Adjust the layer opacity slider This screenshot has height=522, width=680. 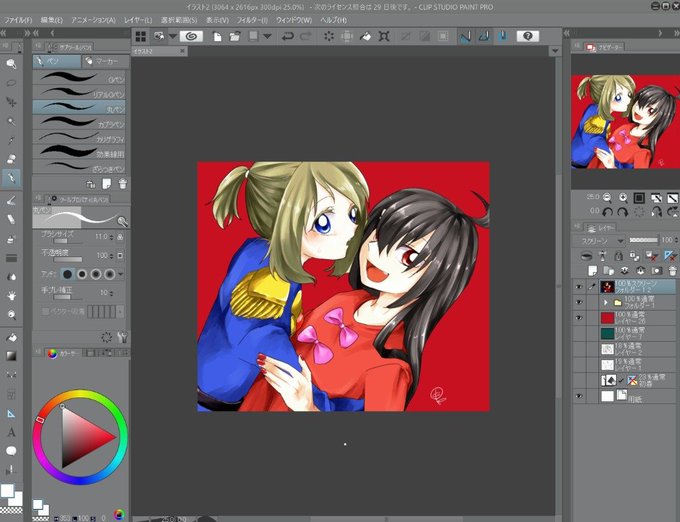644,240
